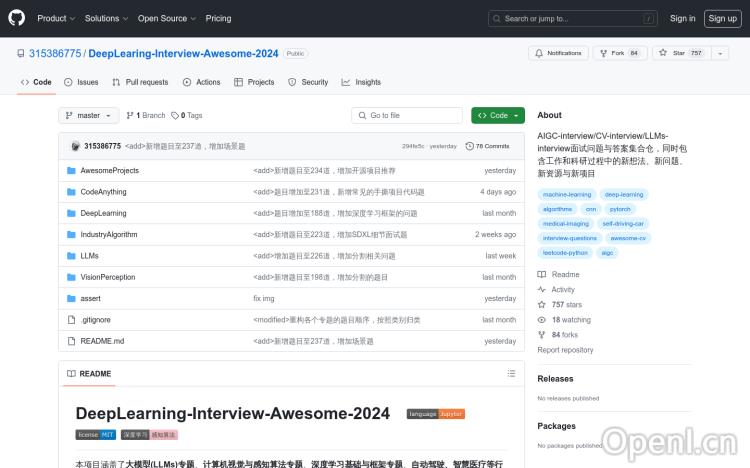Click the author avatar 315386775
The image size is (750, 468).
tap(75, 146)
